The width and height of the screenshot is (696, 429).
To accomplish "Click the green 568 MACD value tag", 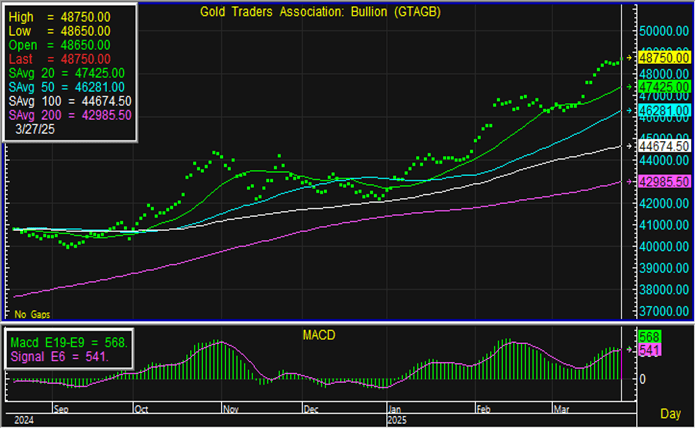I will coord(648,337).
